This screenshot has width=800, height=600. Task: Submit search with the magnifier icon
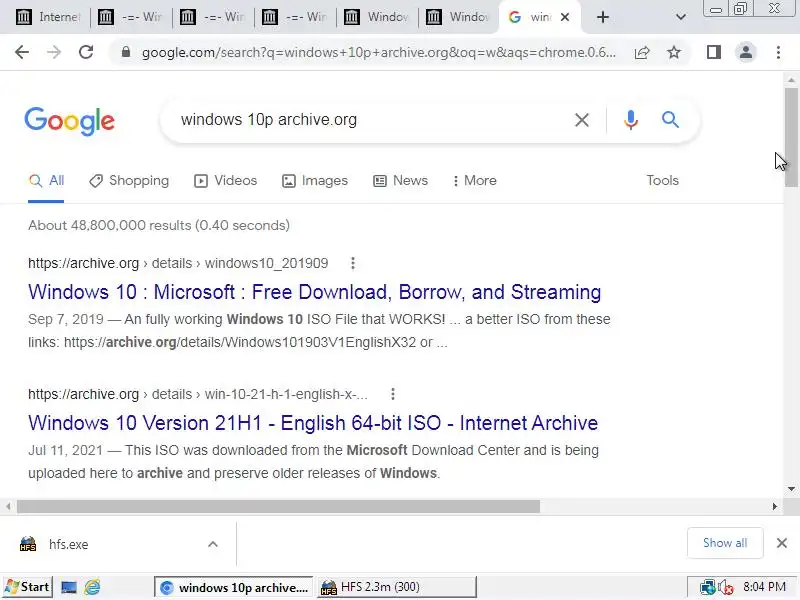coord(670,120)
